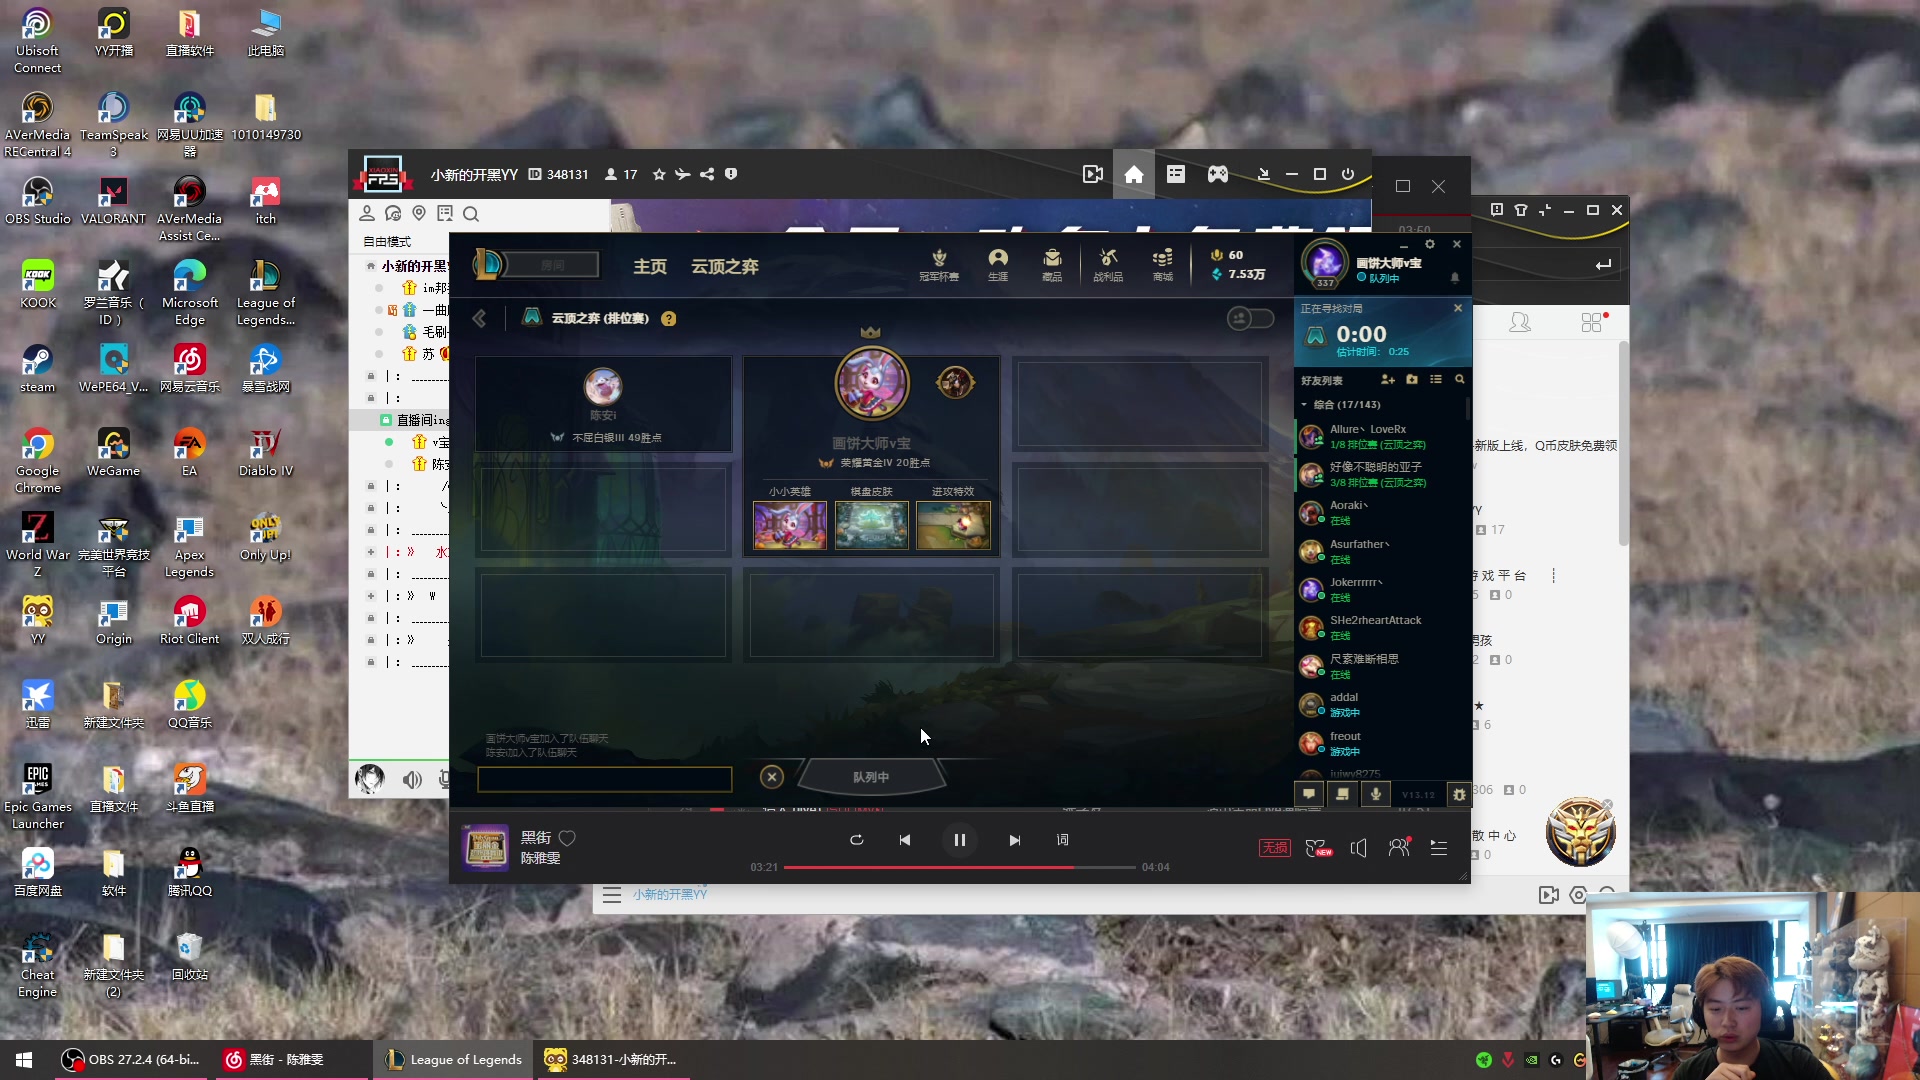
Task: Click the bug report icon
Action: tap(1459, 794)
